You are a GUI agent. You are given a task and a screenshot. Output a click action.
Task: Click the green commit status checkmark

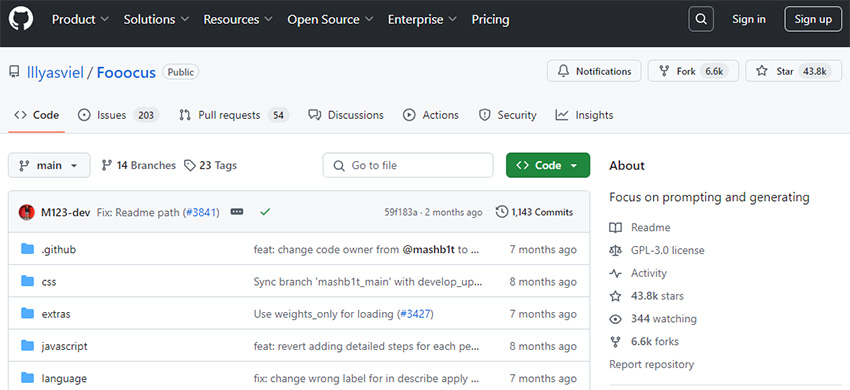click(x=265, y=212)
